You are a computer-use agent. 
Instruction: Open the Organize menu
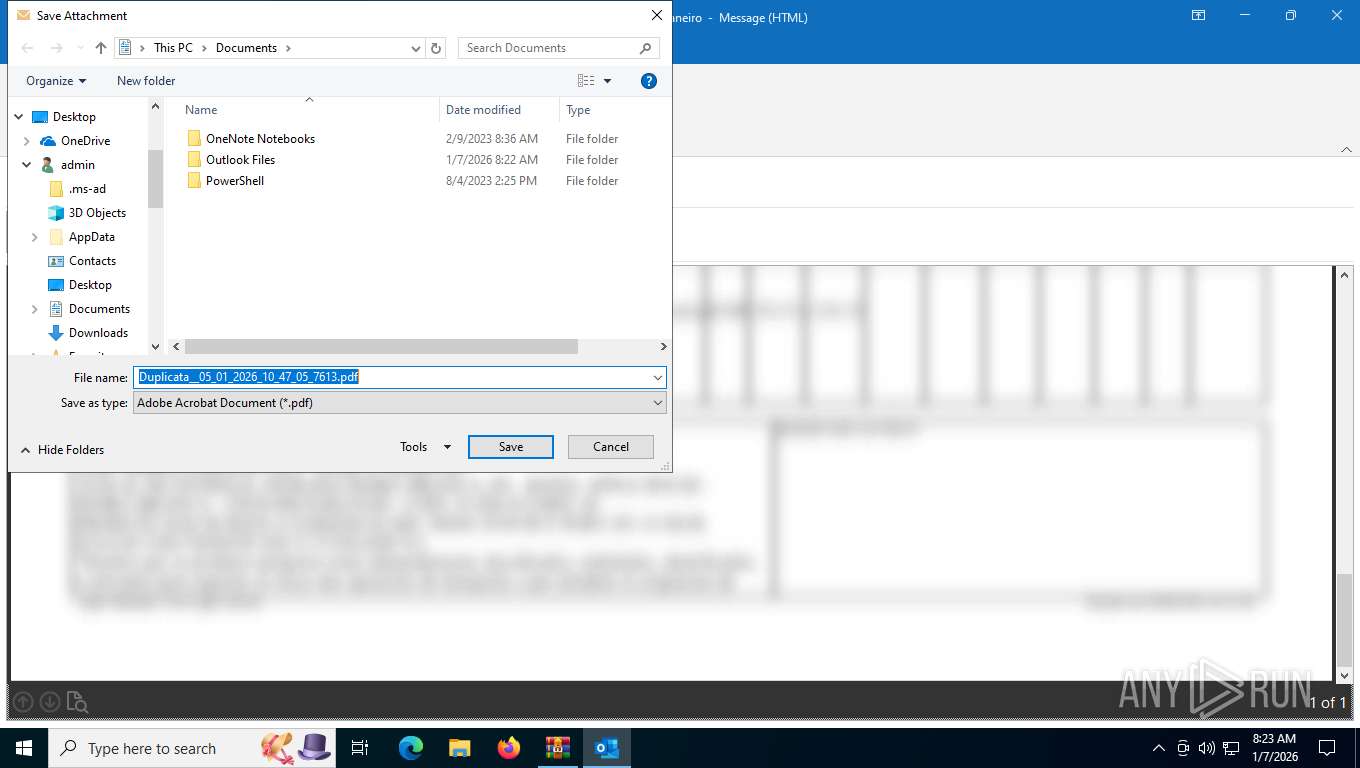click(x=56, y=81)
